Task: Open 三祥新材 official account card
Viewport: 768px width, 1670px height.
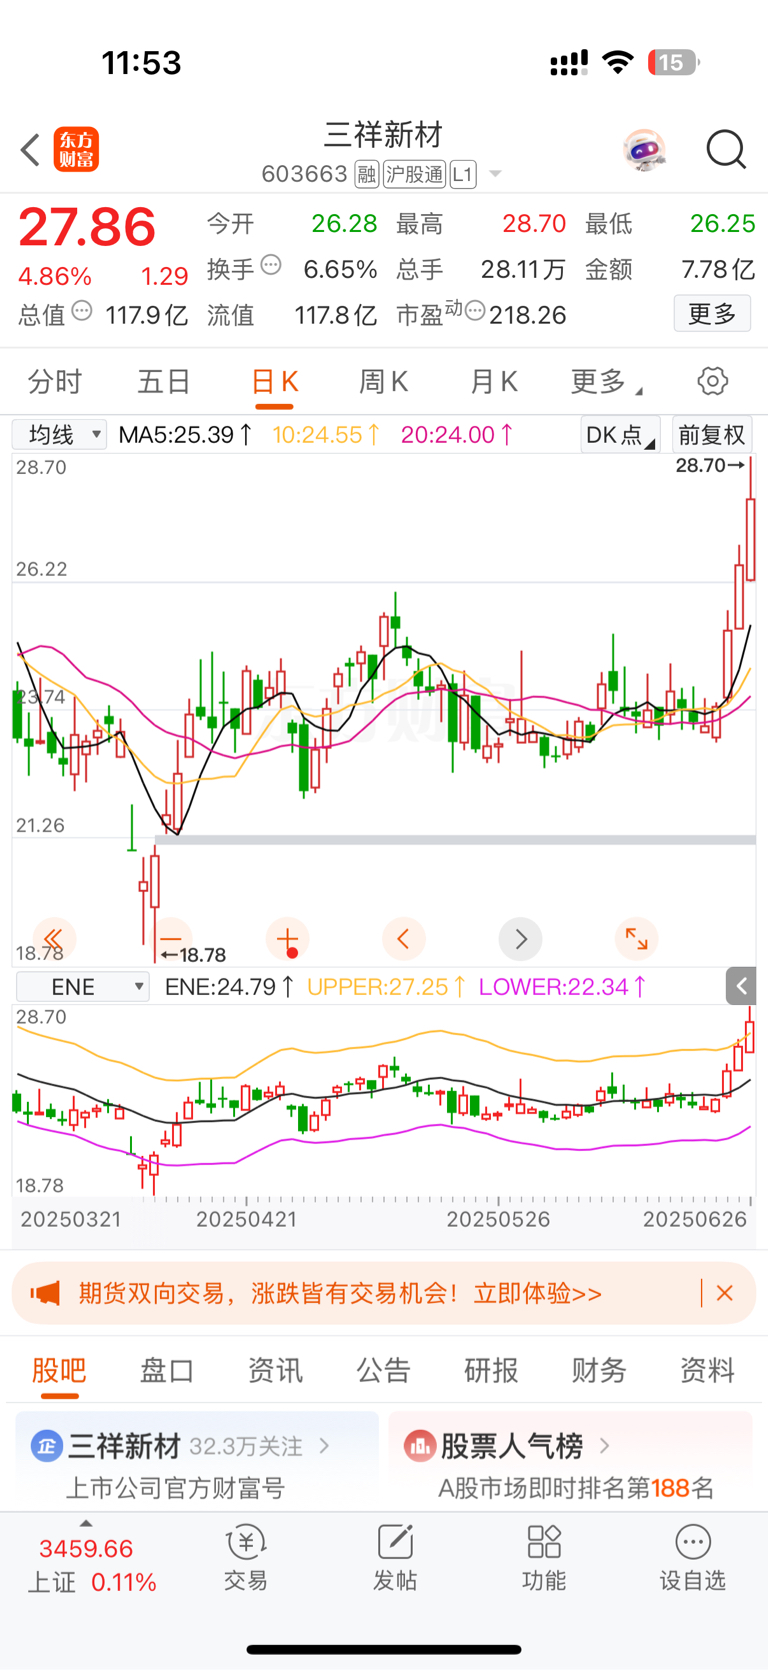Action: (x=197, y=1461)
